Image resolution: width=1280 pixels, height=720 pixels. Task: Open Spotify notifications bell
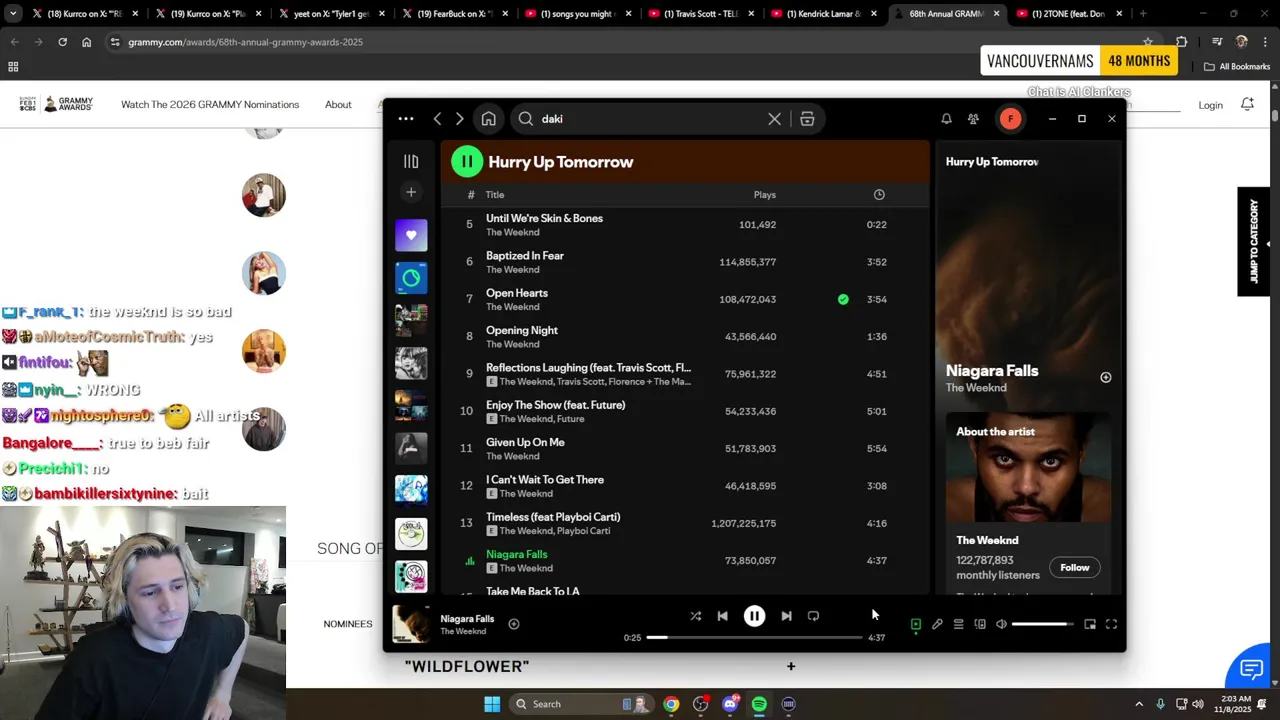point(946,119)
